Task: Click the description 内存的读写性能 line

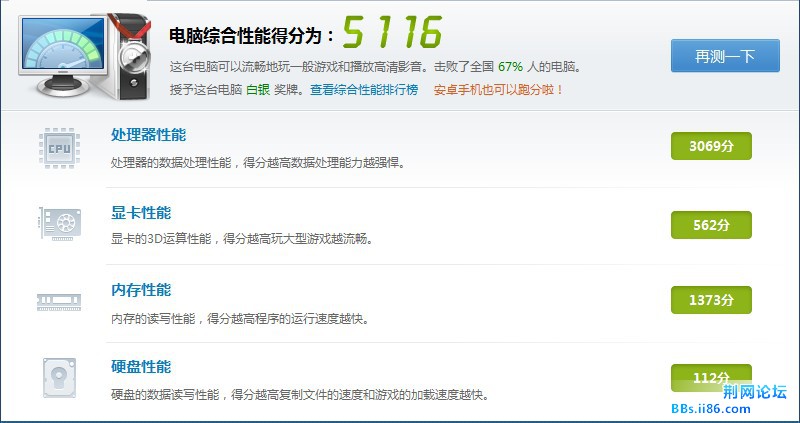Action: click(240, 319)
